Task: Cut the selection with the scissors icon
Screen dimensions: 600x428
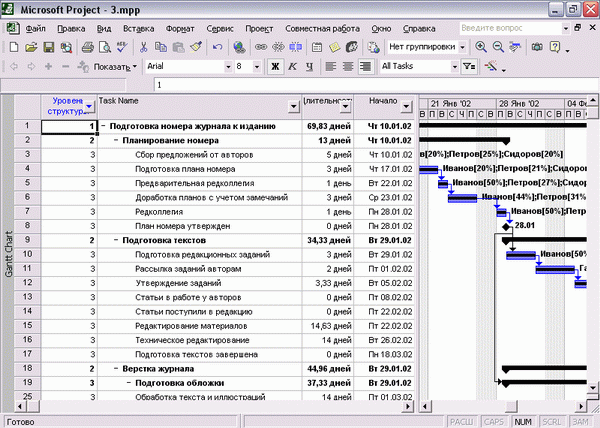Action: pyautogui.click(x=143, y=47)
